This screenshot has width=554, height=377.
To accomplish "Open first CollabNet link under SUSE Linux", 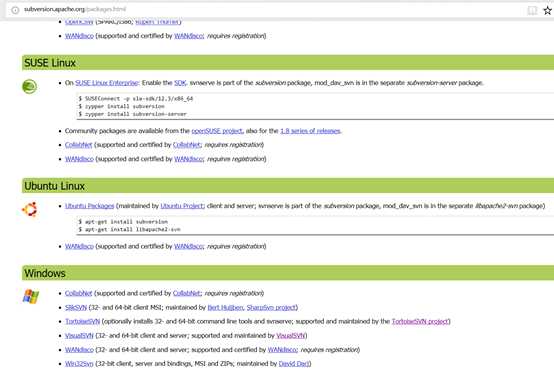I will click(78, 145).
